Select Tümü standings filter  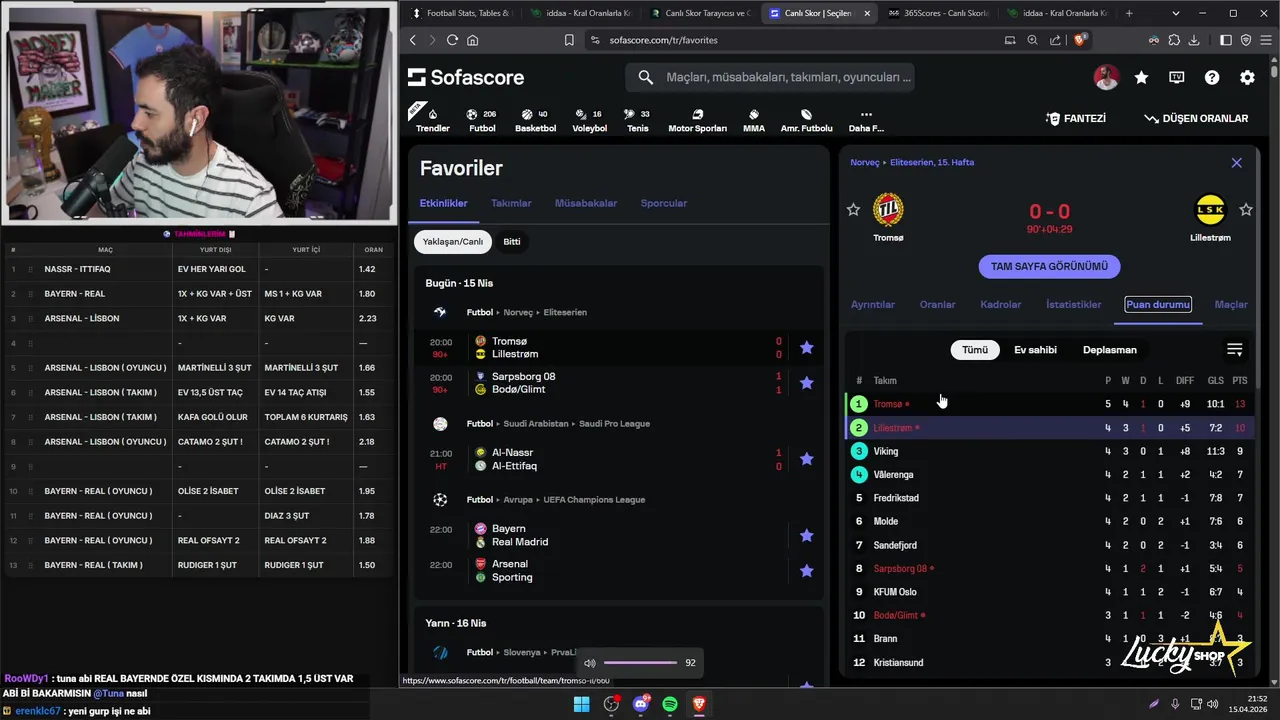(x=975, y=350)
